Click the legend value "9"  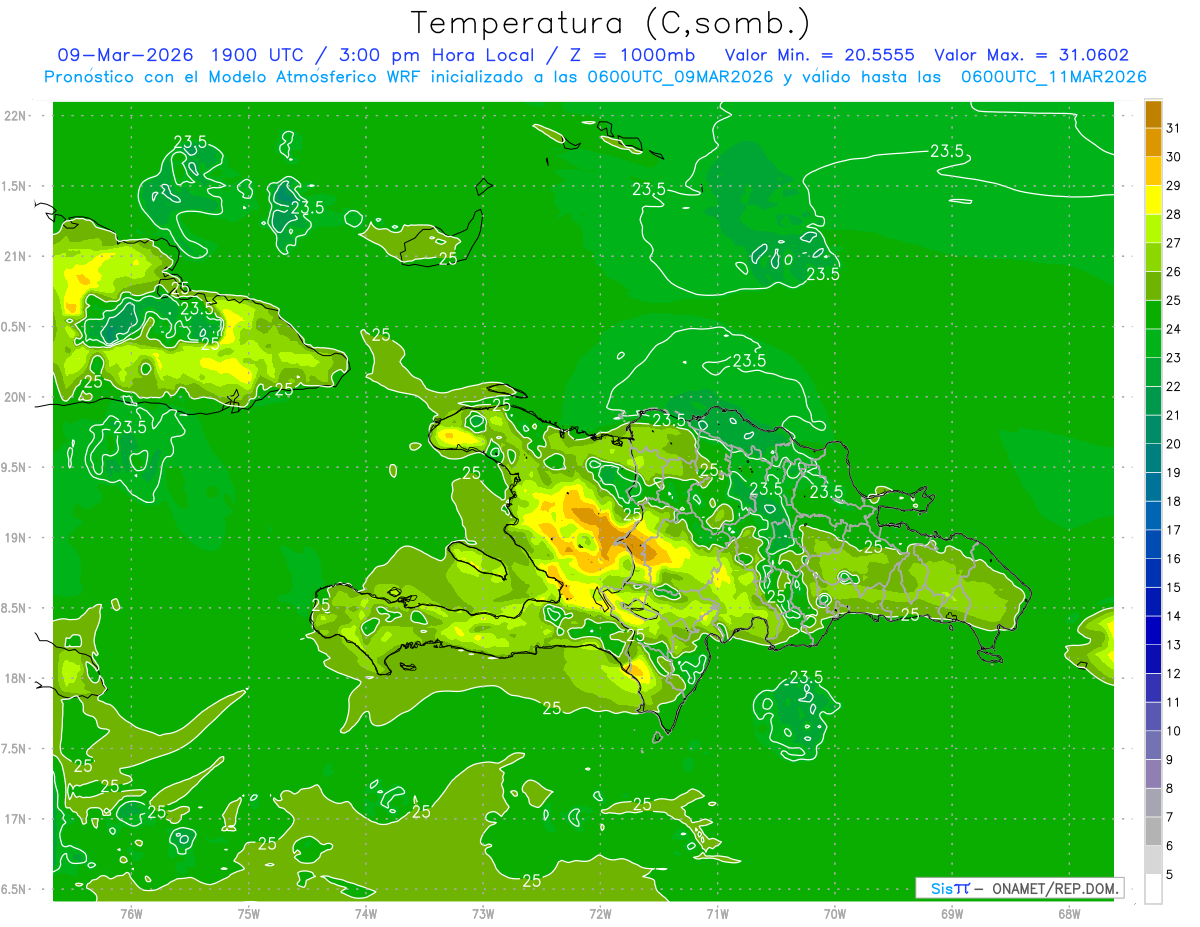pos(1170,760)
